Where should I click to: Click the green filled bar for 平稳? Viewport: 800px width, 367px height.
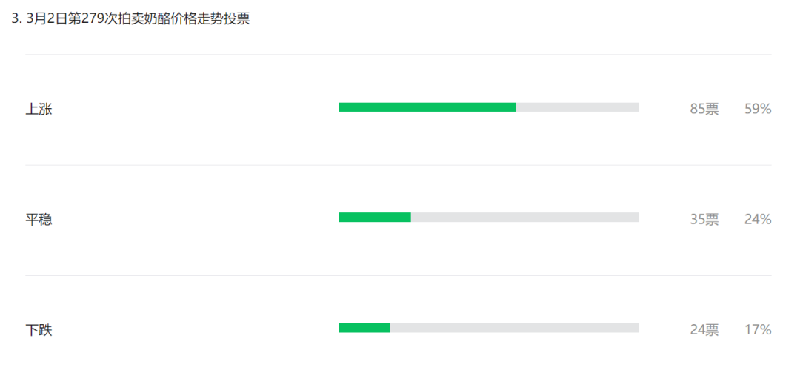tap(375, 217)
